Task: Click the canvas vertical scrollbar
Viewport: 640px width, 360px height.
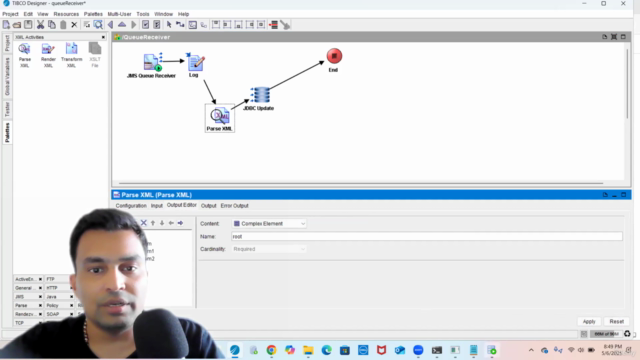Action: point(627,84)
